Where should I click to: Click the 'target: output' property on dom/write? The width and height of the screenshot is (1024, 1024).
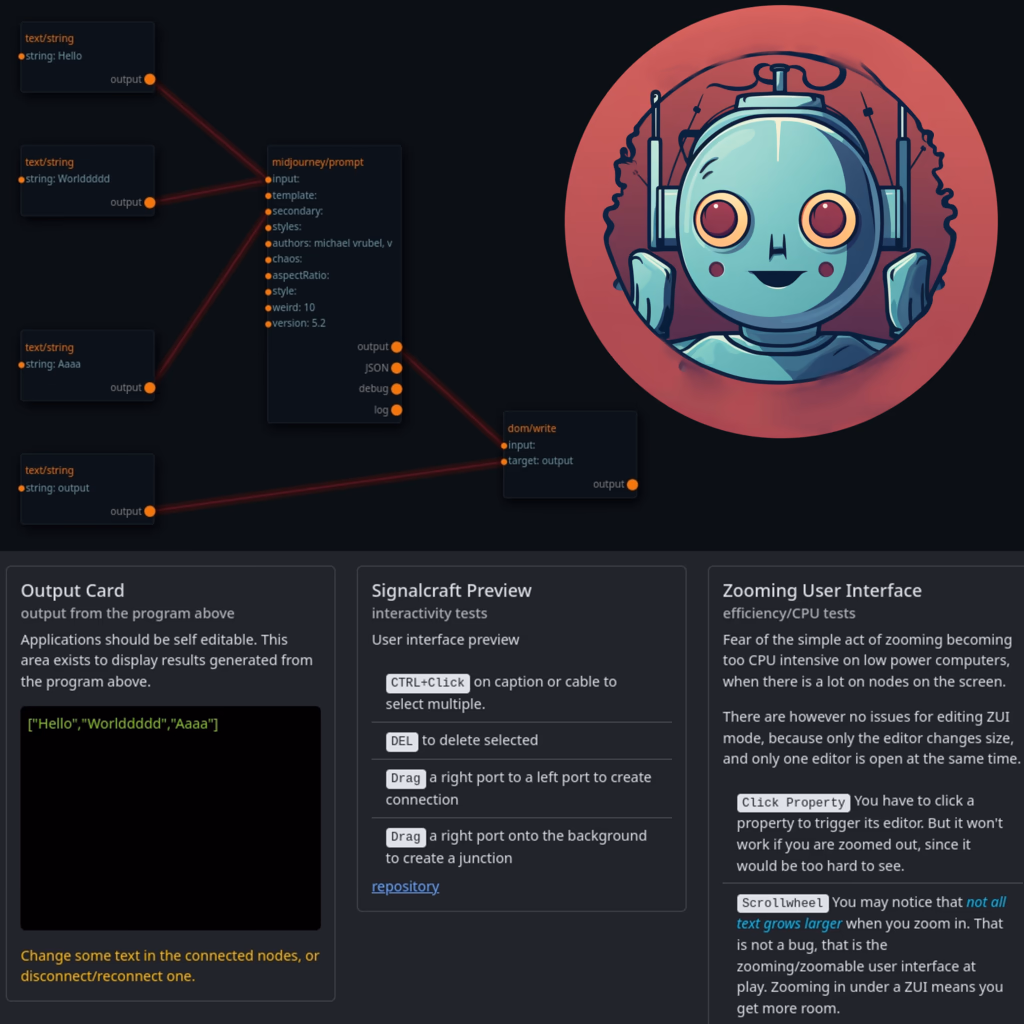click(x=540, y=461)
